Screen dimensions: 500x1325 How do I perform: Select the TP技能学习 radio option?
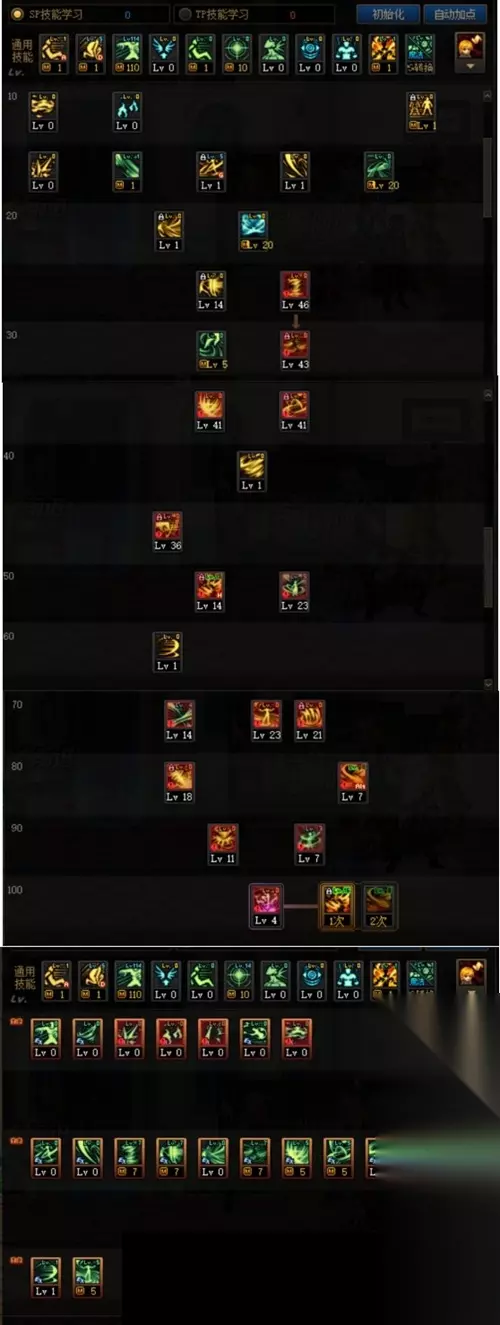(x=185, y=15)
